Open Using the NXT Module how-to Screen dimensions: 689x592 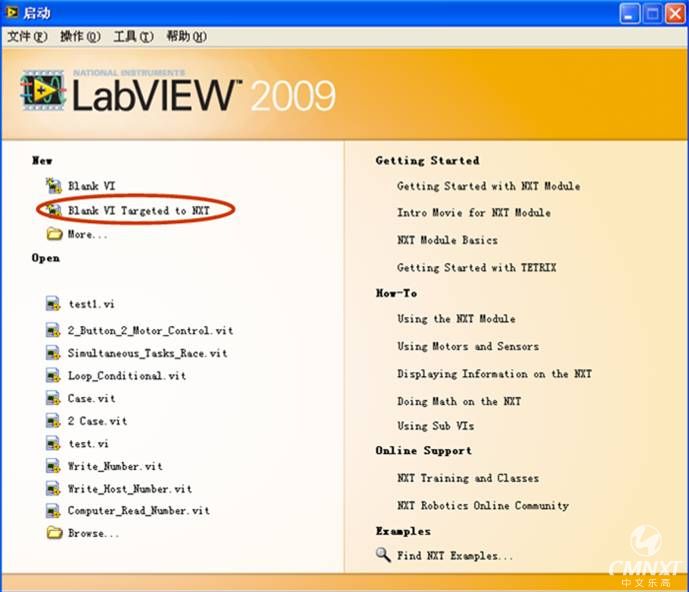point(456,319)
